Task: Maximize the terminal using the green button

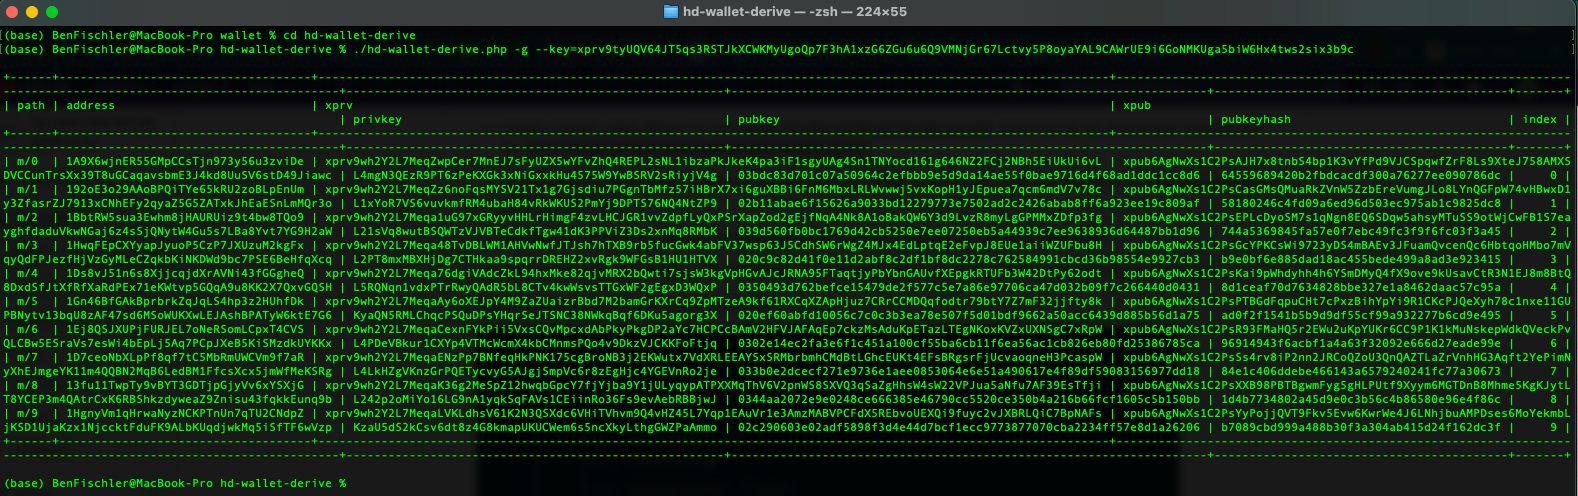Action: (52, 12)
